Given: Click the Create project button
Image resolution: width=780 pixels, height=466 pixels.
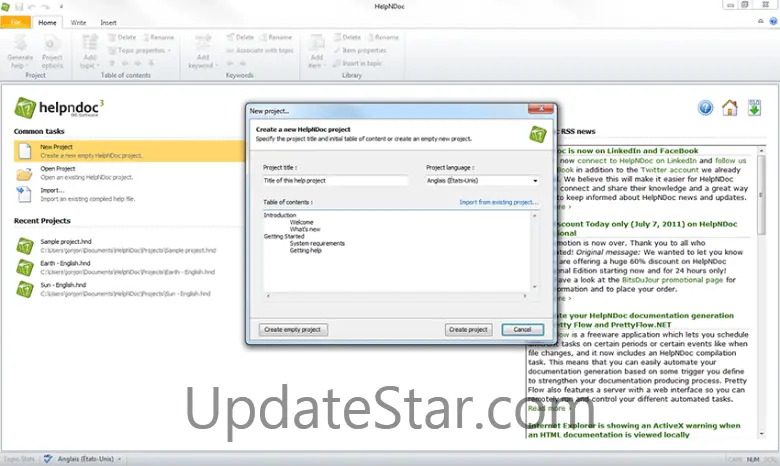Looking at the screenshot, I should point(468,329).
